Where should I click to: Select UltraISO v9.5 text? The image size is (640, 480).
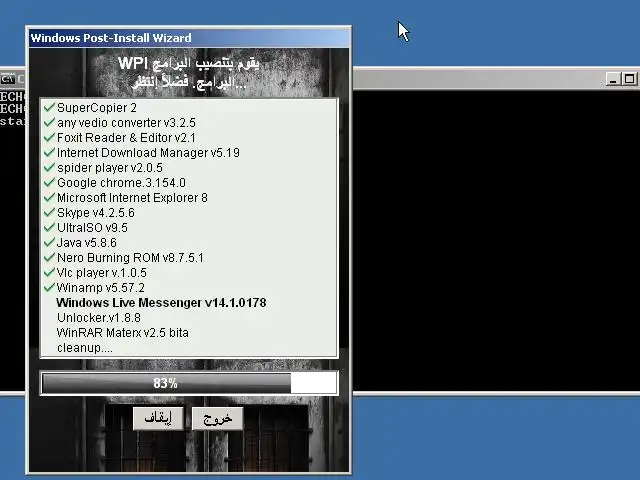(92, 228)
